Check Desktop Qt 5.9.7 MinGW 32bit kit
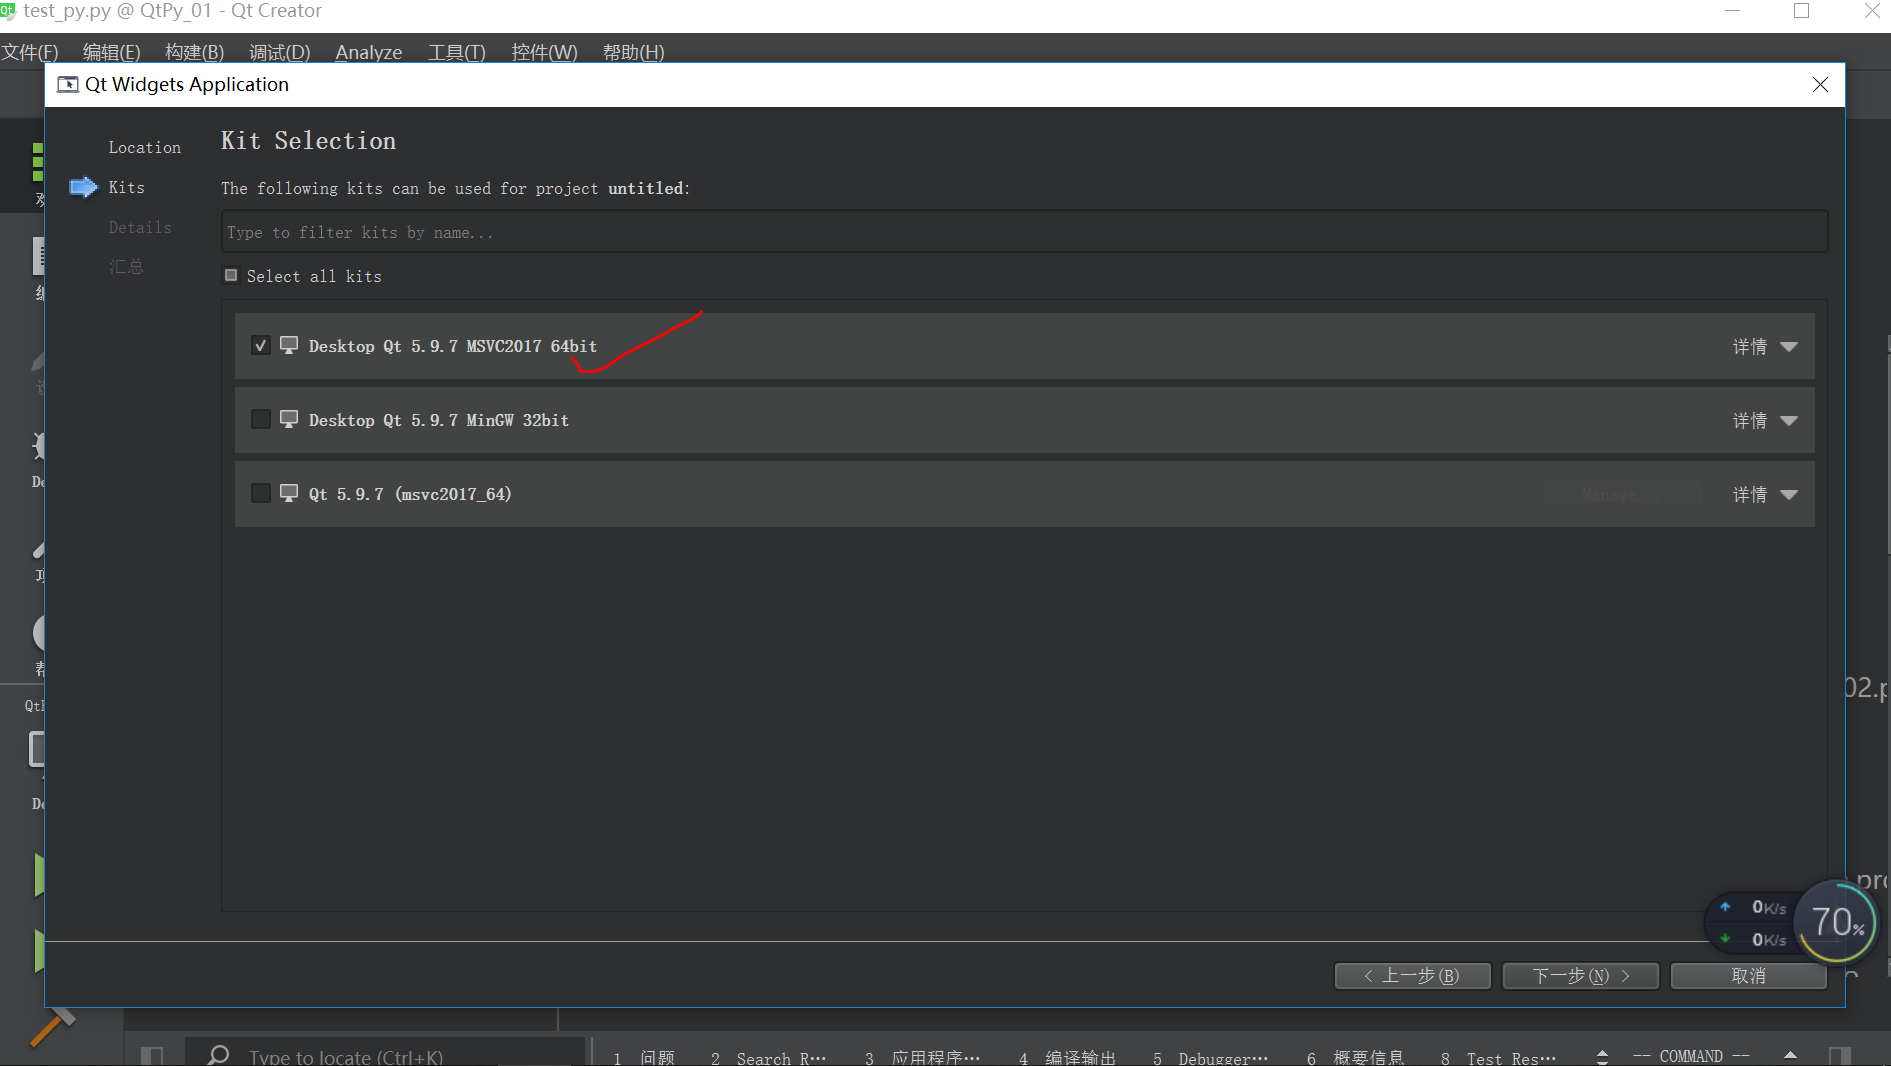The image size is (1891, 1066). point(261,419)
